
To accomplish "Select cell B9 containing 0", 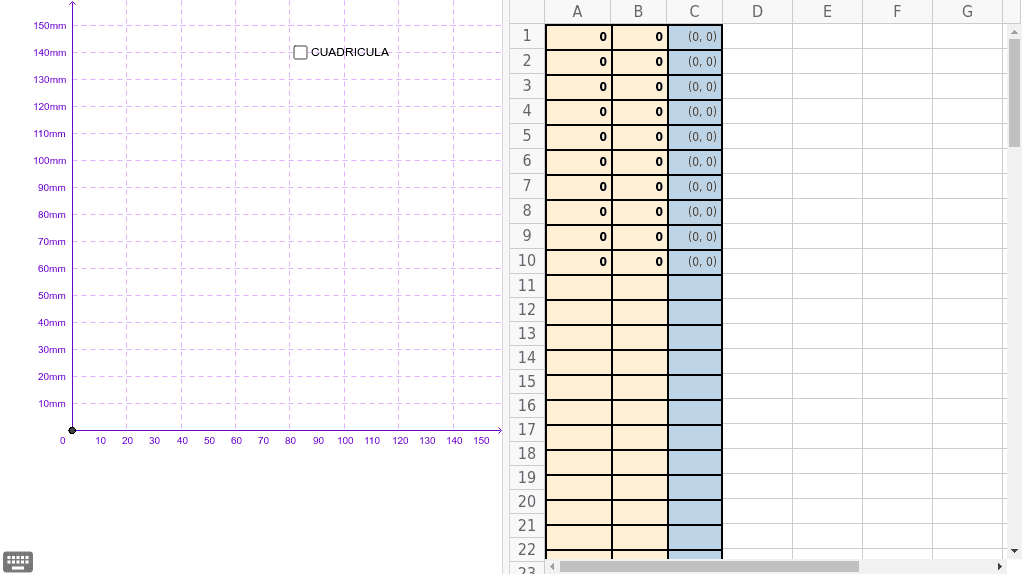I will [x=640, y=237].
